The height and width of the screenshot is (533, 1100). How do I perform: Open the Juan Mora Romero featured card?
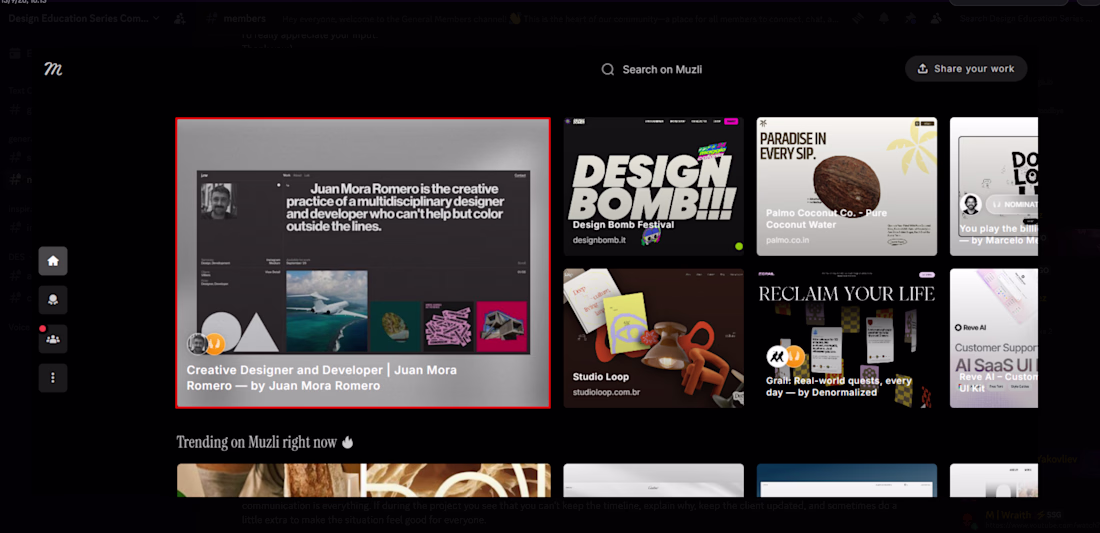[x=363, y=262]
